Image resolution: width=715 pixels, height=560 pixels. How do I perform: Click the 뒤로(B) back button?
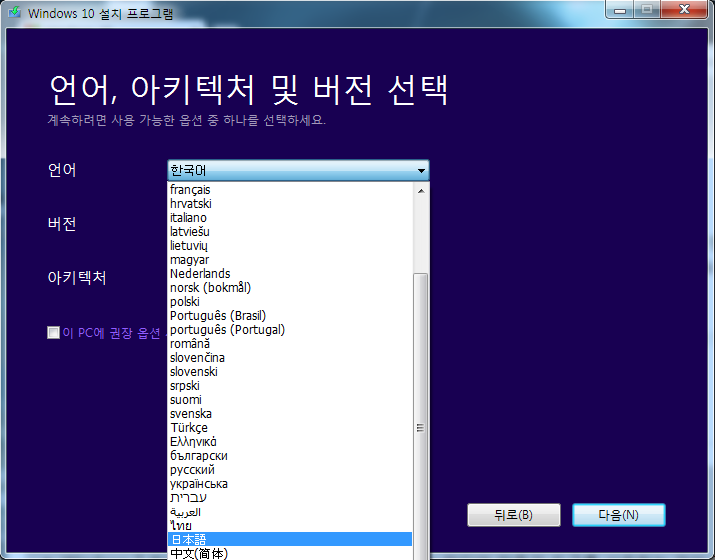514,515
